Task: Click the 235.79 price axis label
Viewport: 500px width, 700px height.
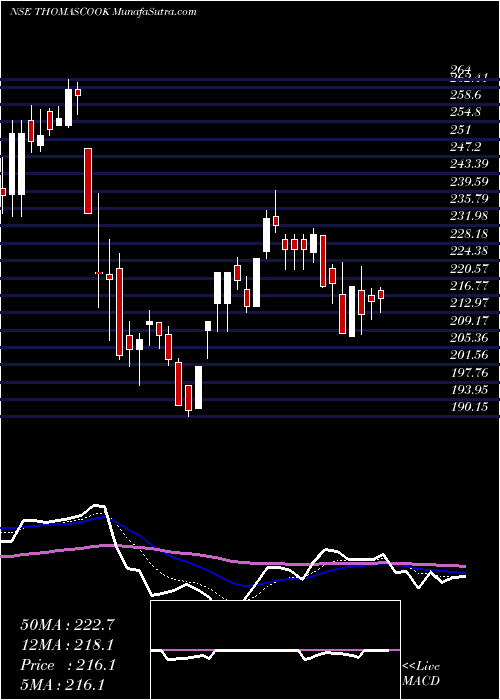Action: tap(469, 199)
